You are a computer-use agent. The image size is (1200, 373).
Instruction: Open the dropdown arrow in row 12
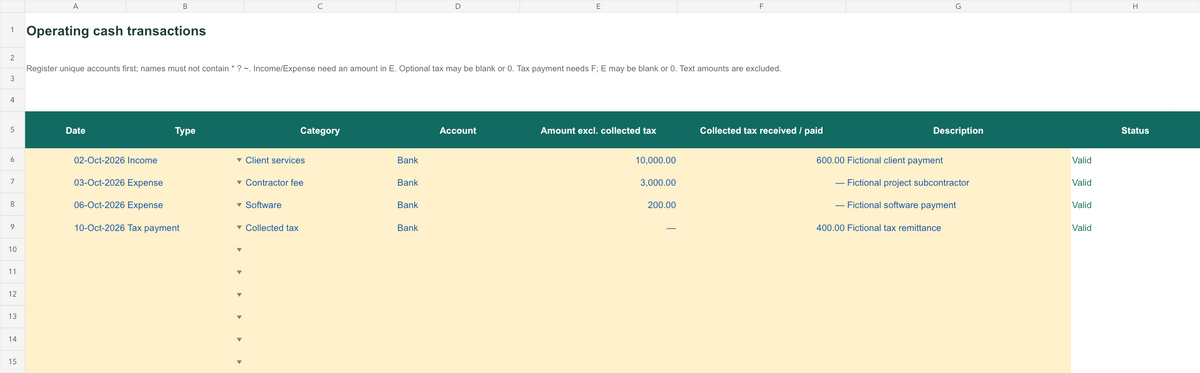(x=239, y=295)
